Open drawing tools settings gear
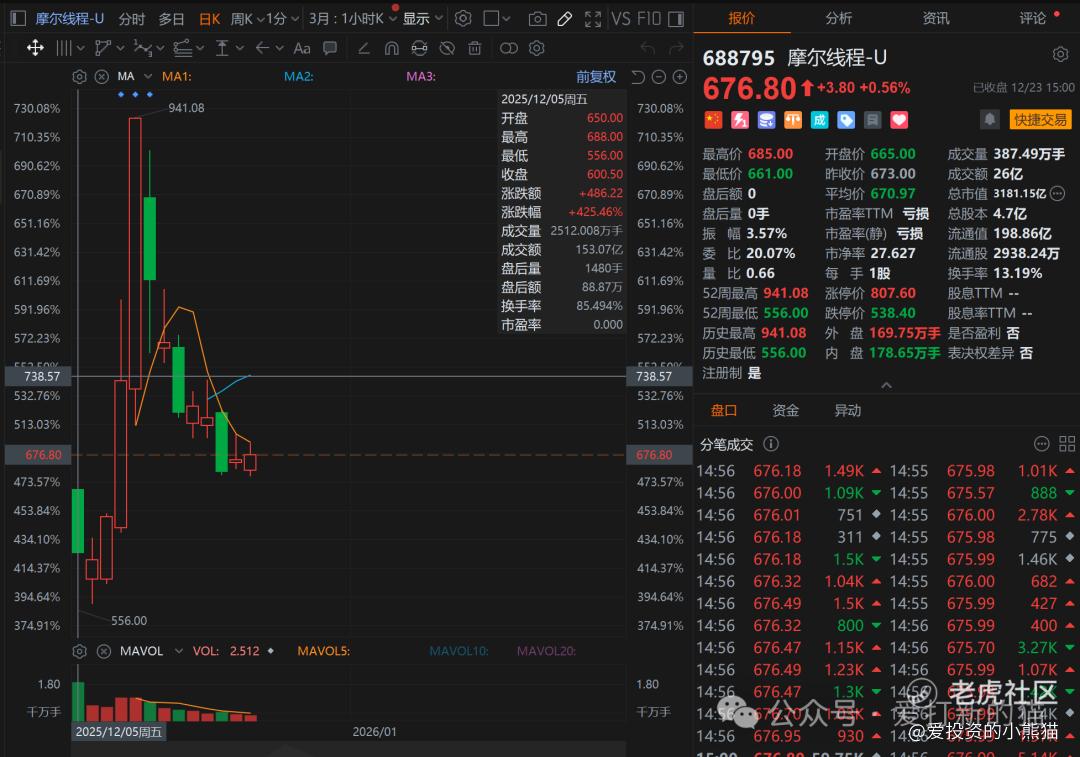Viewport: 1080px width, 757px height. pyautogui.click(x=537, y=48)
